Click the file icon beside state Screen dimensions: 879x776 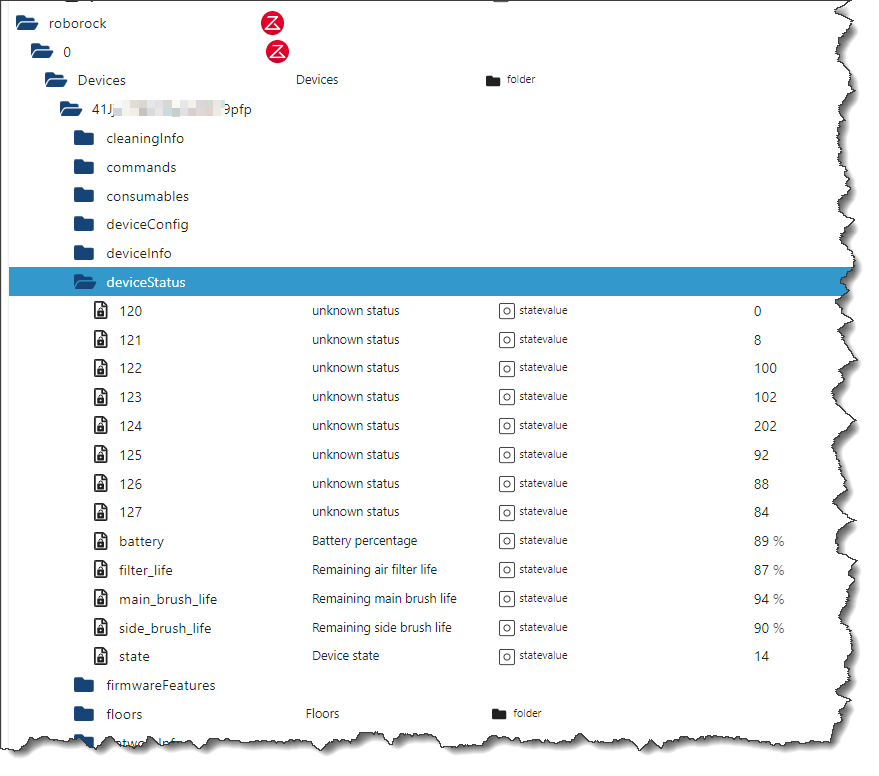(100, 656)
